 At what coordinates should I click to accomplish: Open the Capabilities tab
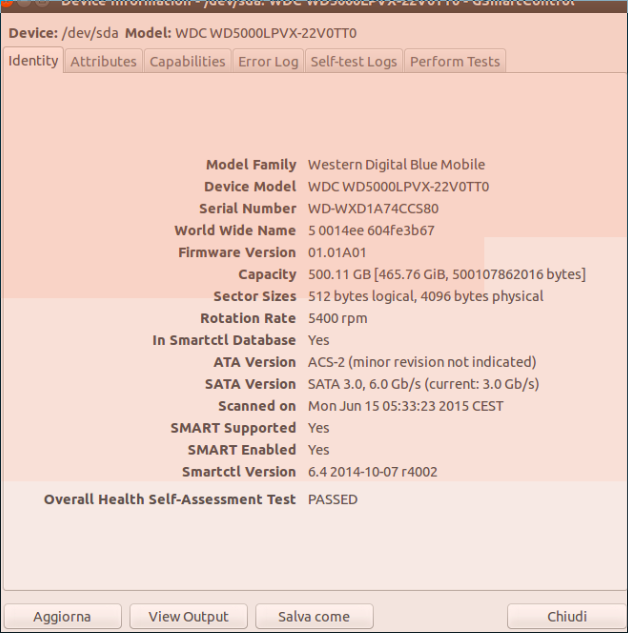[x=187, y=61]
